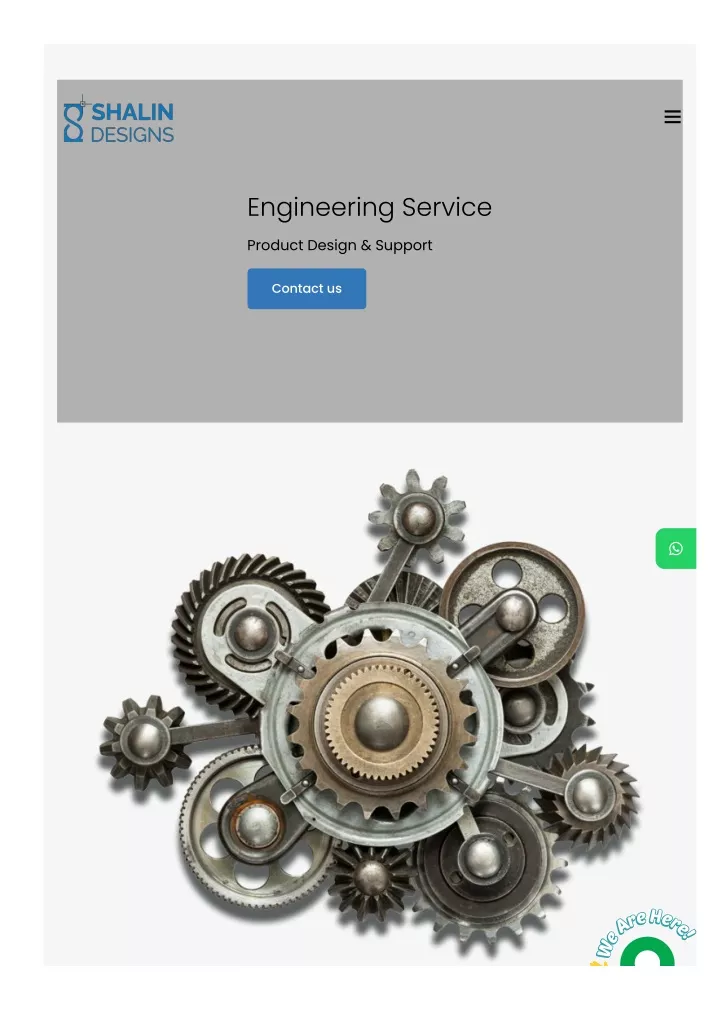Click the SHALIN DESIGNS logo text
Image resolution: width=720 pixels, height=1018 pixels.
pyautogui.click(x=132, y=122)
